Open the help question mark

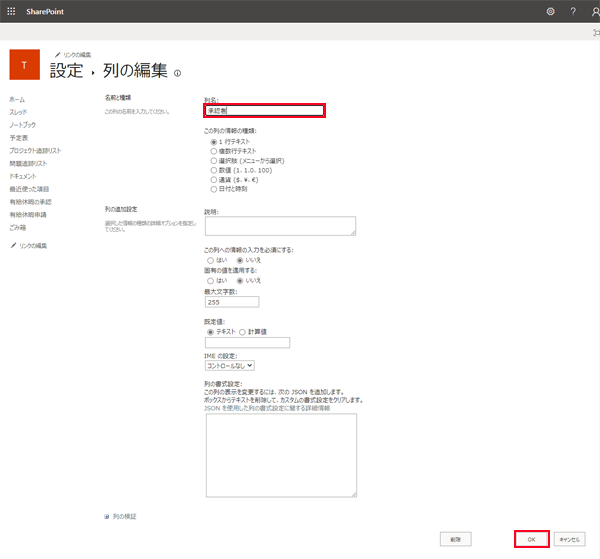tap(573, 11)
